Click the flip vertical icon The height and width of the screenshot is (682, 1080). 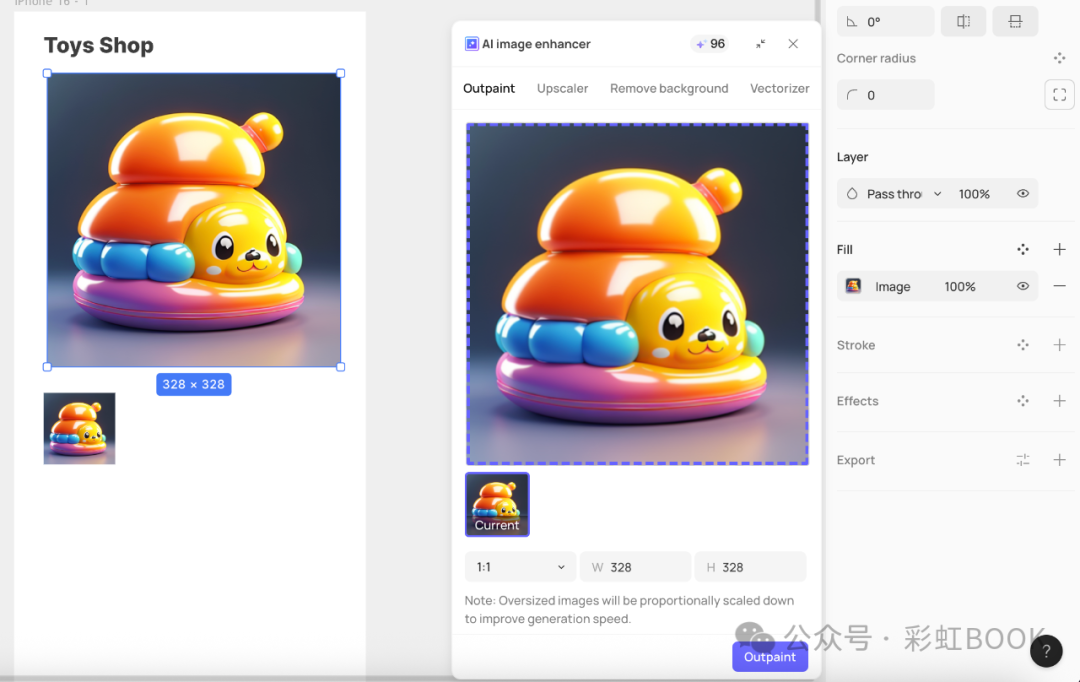pos(1015,21)
